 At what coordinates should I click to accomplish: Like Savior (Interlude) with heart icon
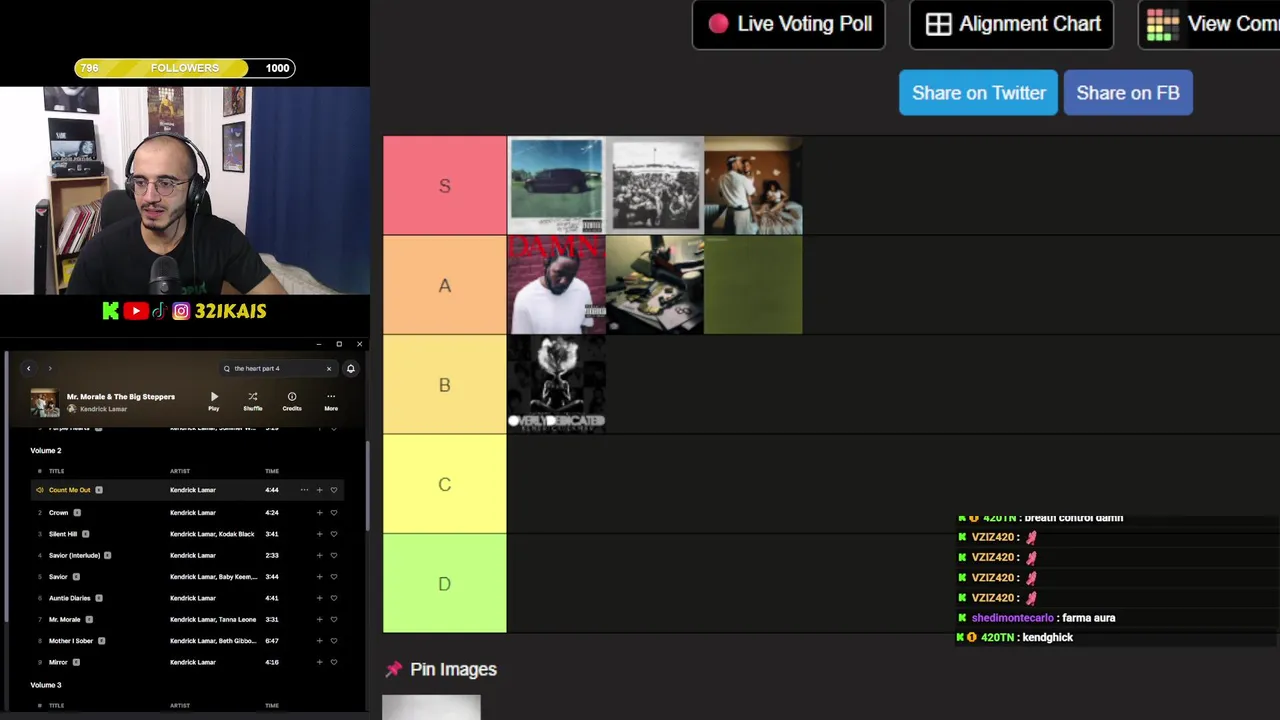[x=334, y=555]
